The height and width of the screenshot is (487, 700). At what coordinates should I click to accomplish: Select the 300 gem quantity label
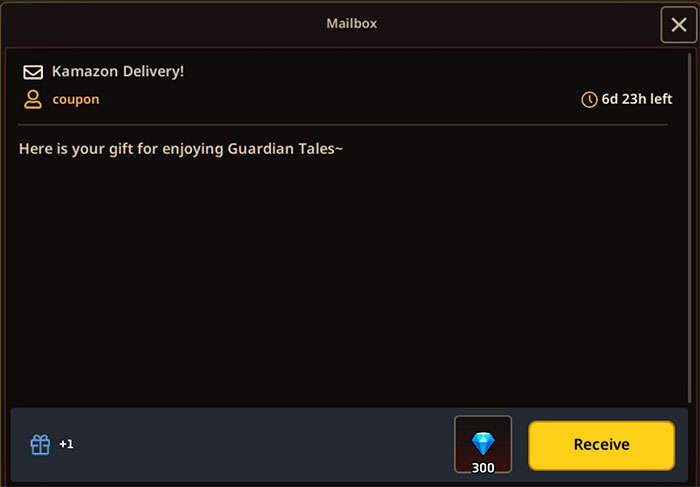pos(483,468)
